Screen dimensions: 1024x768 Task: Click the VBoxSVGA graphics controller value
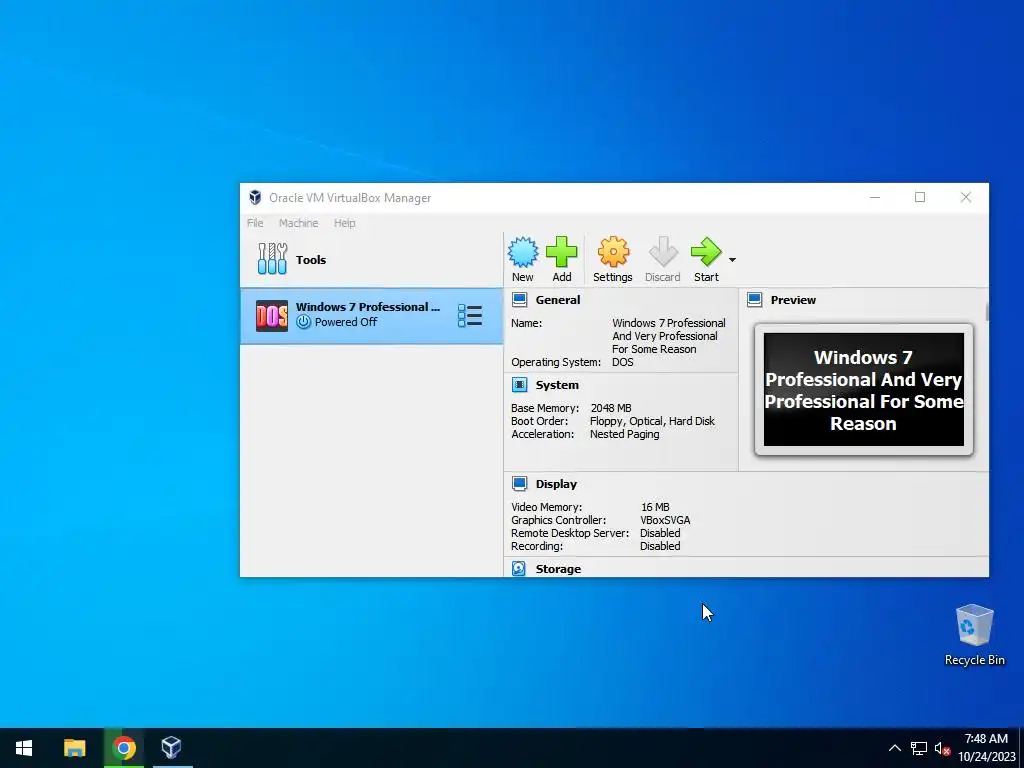pos(665,520)
